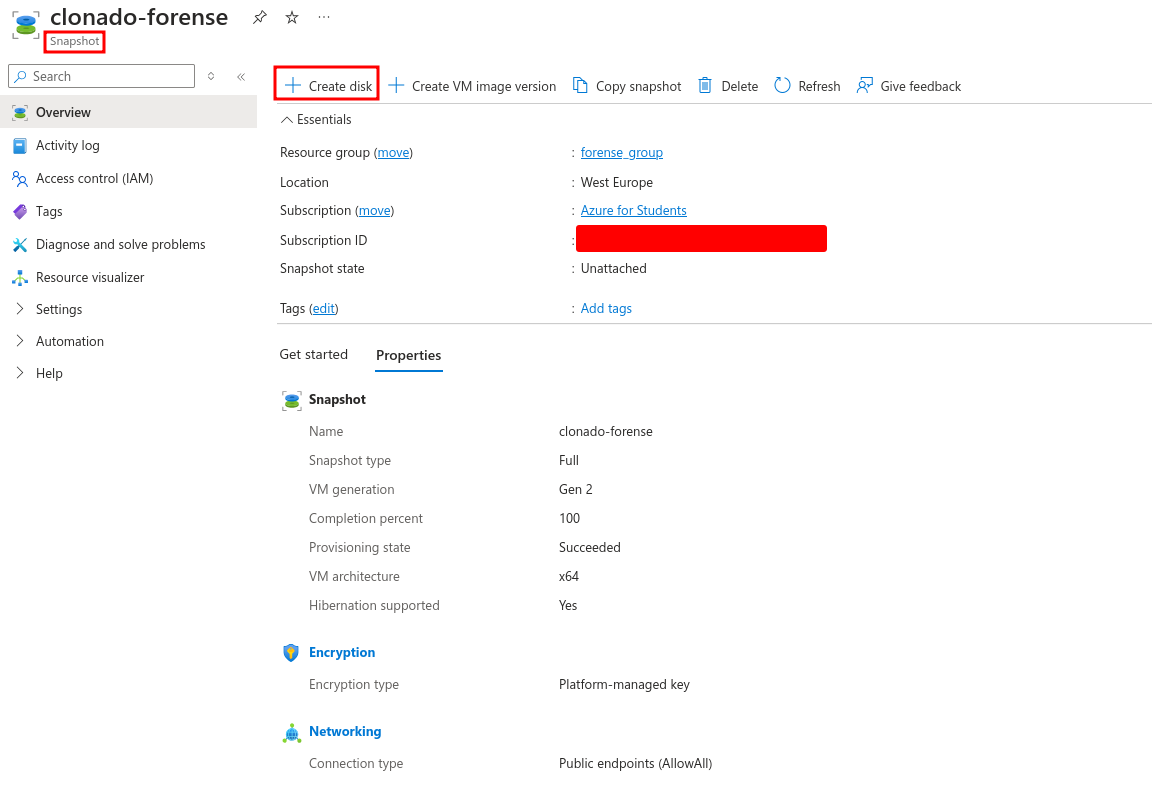Click Add tags link
This screenshot has height=787, width=1152.
tap(606, 309)
